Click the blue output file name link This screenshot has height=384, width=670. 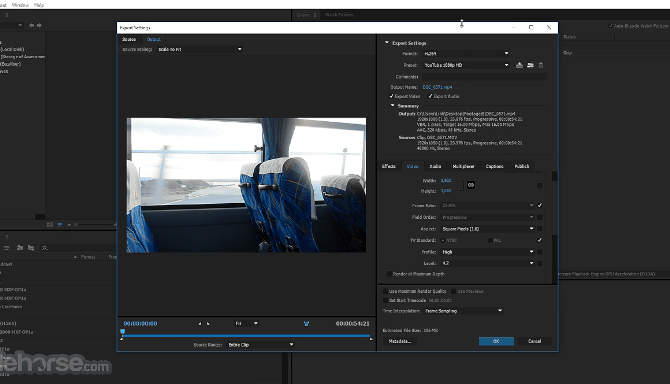(437, 87)
